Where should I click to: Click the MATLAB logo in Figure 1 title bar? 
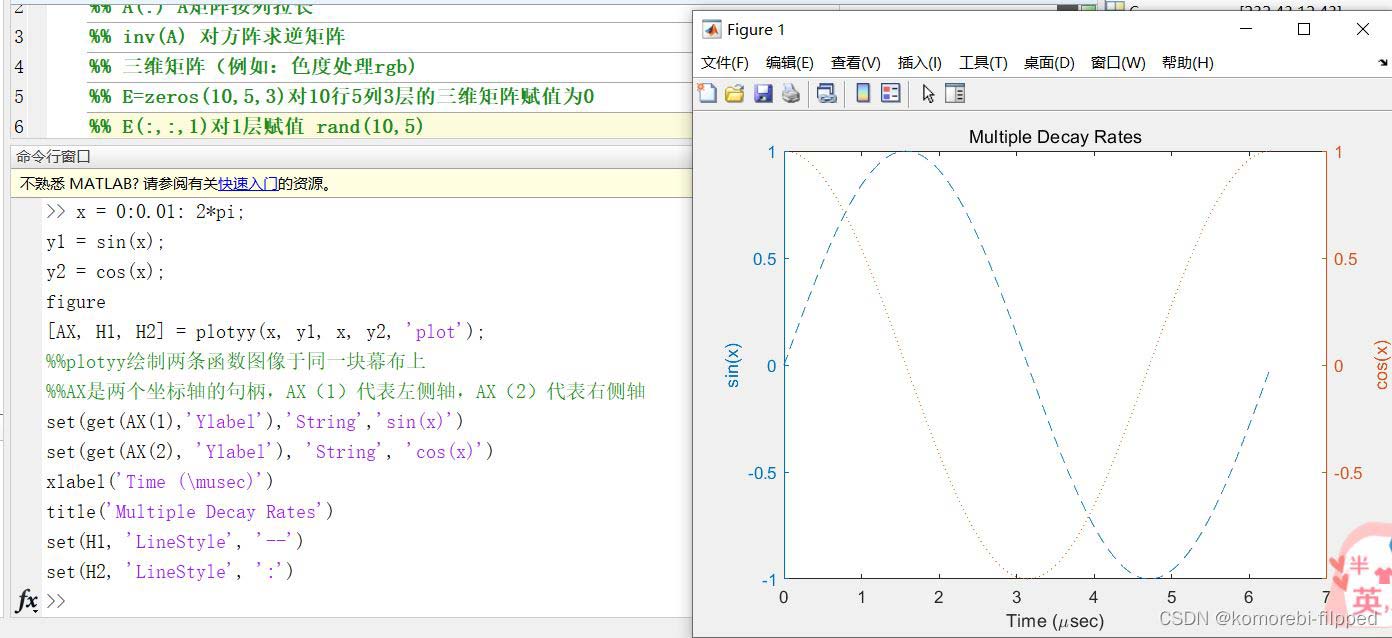tap(712, 30)
